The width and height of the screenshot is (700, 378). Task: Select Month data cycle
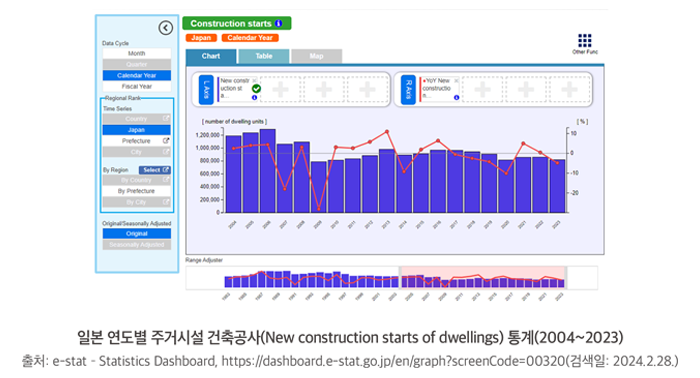pos(137,53)
